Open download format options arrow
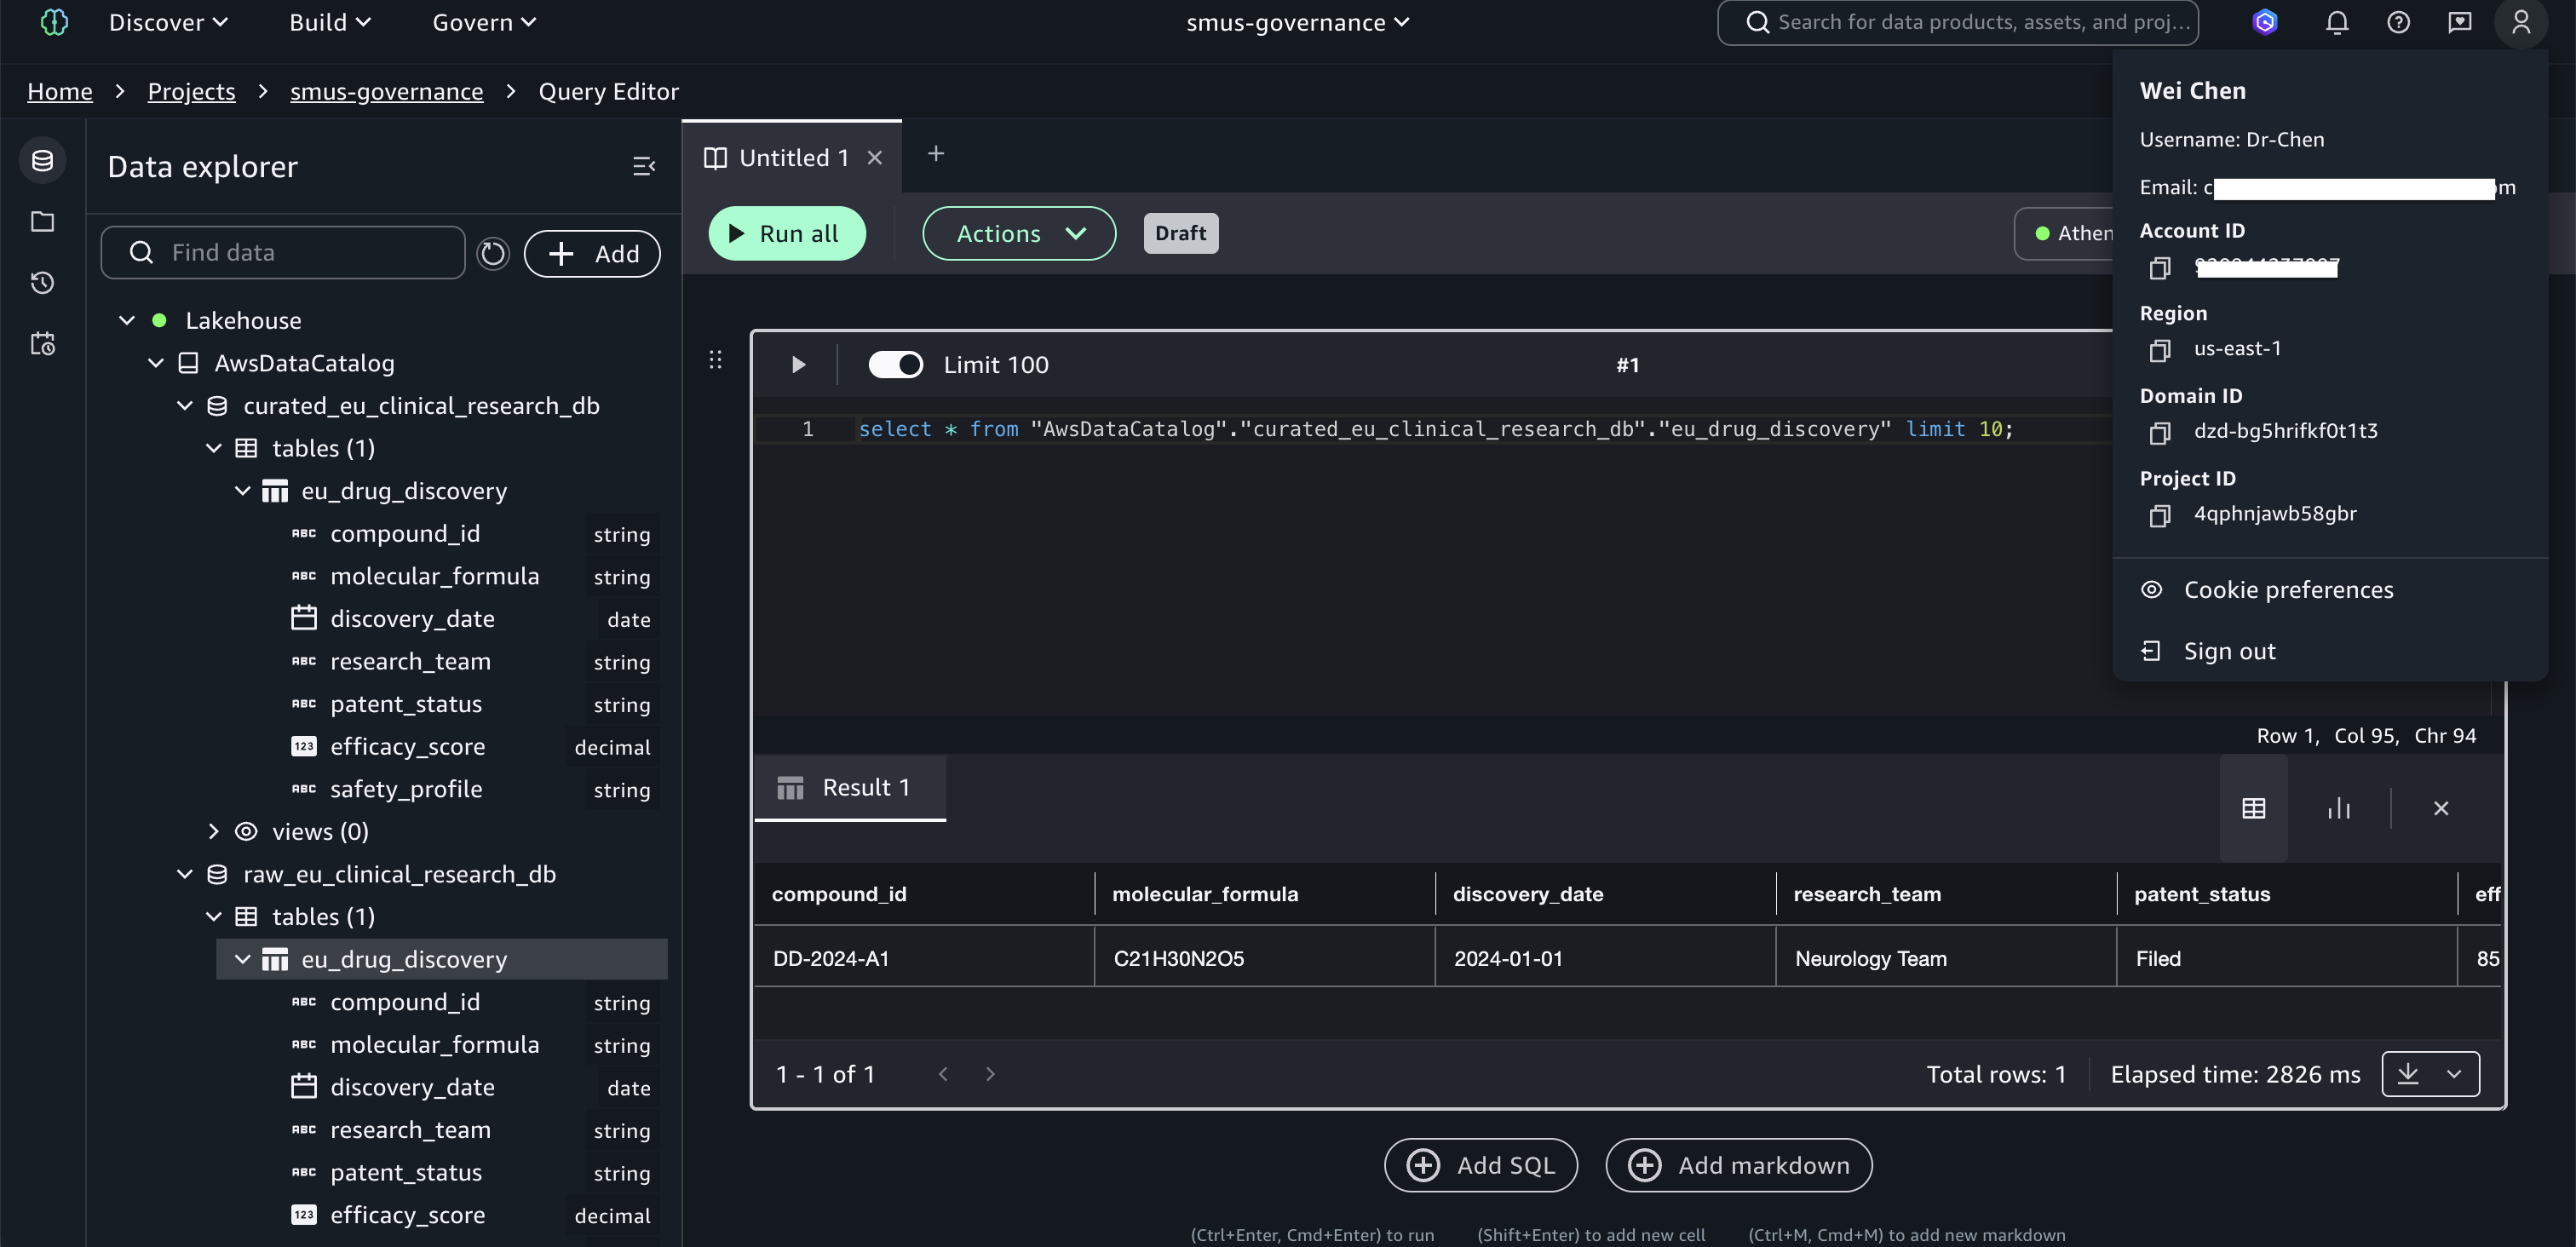This screenshot has width=2576, height=1247. pyautogui.click(x=2454, y=1074)
